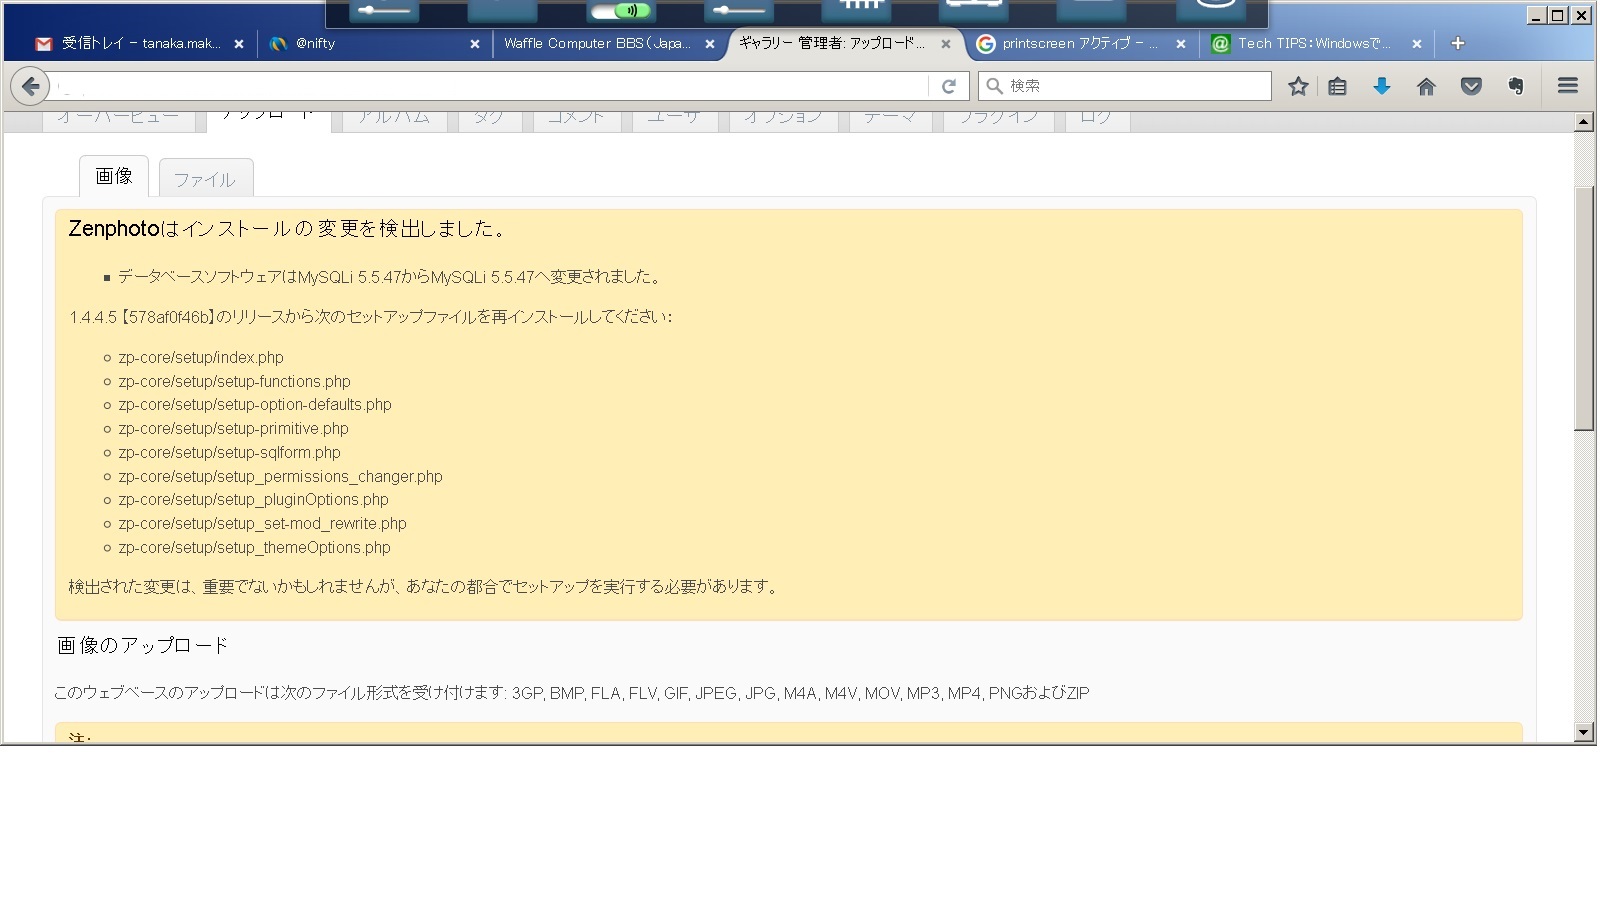Select the ファイル upload sub-tab
The height and width of the screenshot is (900, 1600).
[205, 179]
